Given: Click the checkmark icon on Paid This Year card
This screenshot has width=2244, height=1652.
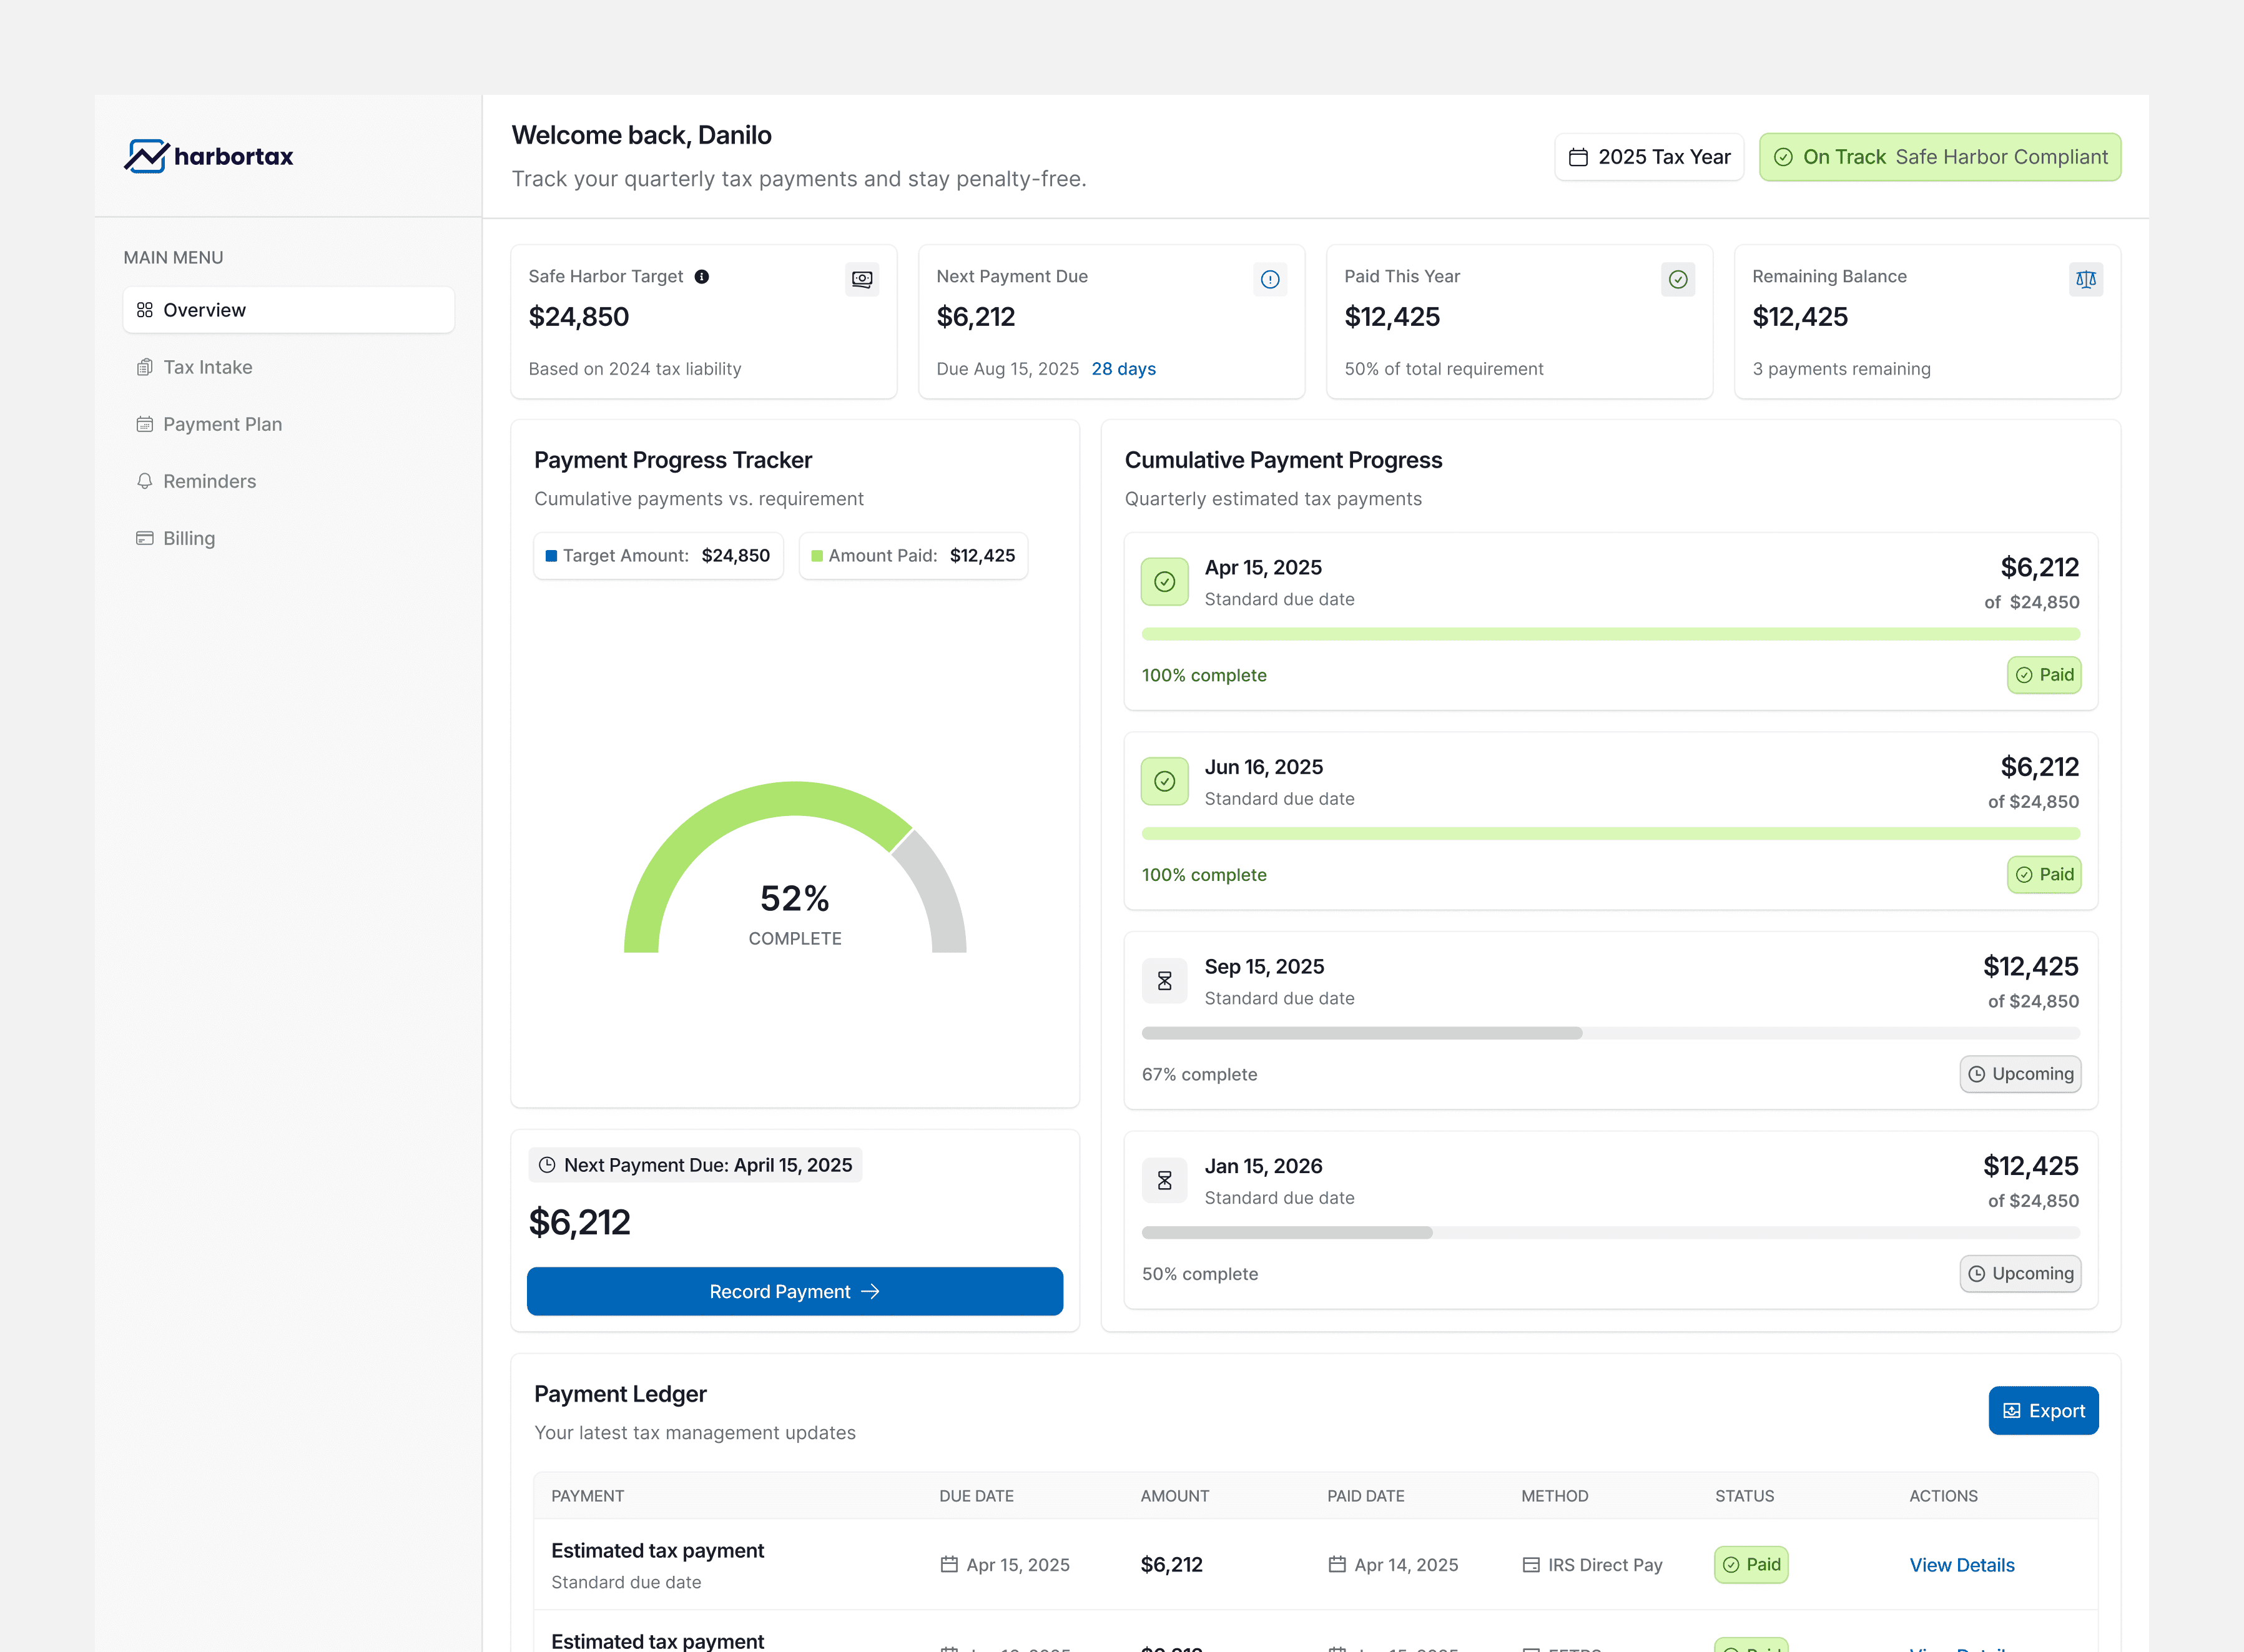Looking at the screenshot, I should click(x=1678, y=279).
